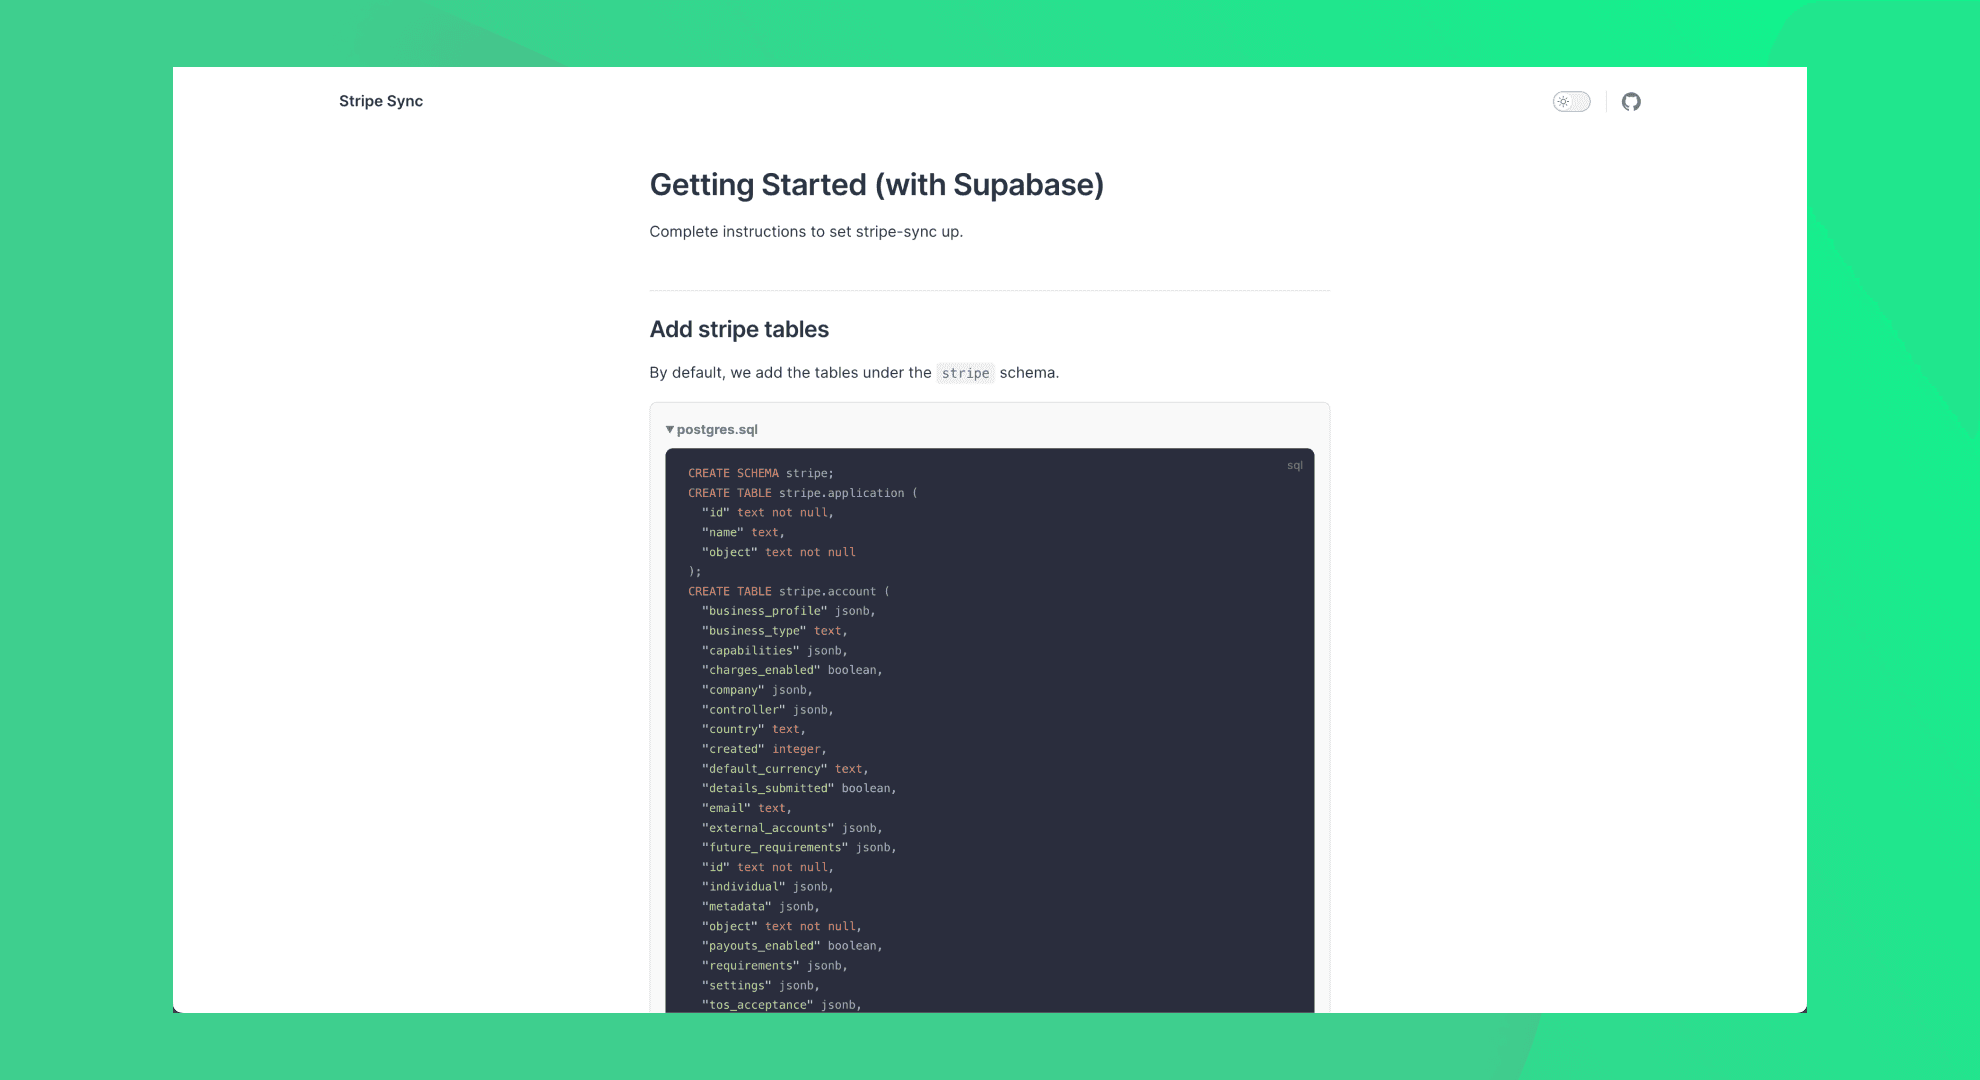This screenshot has width=1980, height=1080.
Task: Click the "company" jsonb line
Action: click(757, 690)
